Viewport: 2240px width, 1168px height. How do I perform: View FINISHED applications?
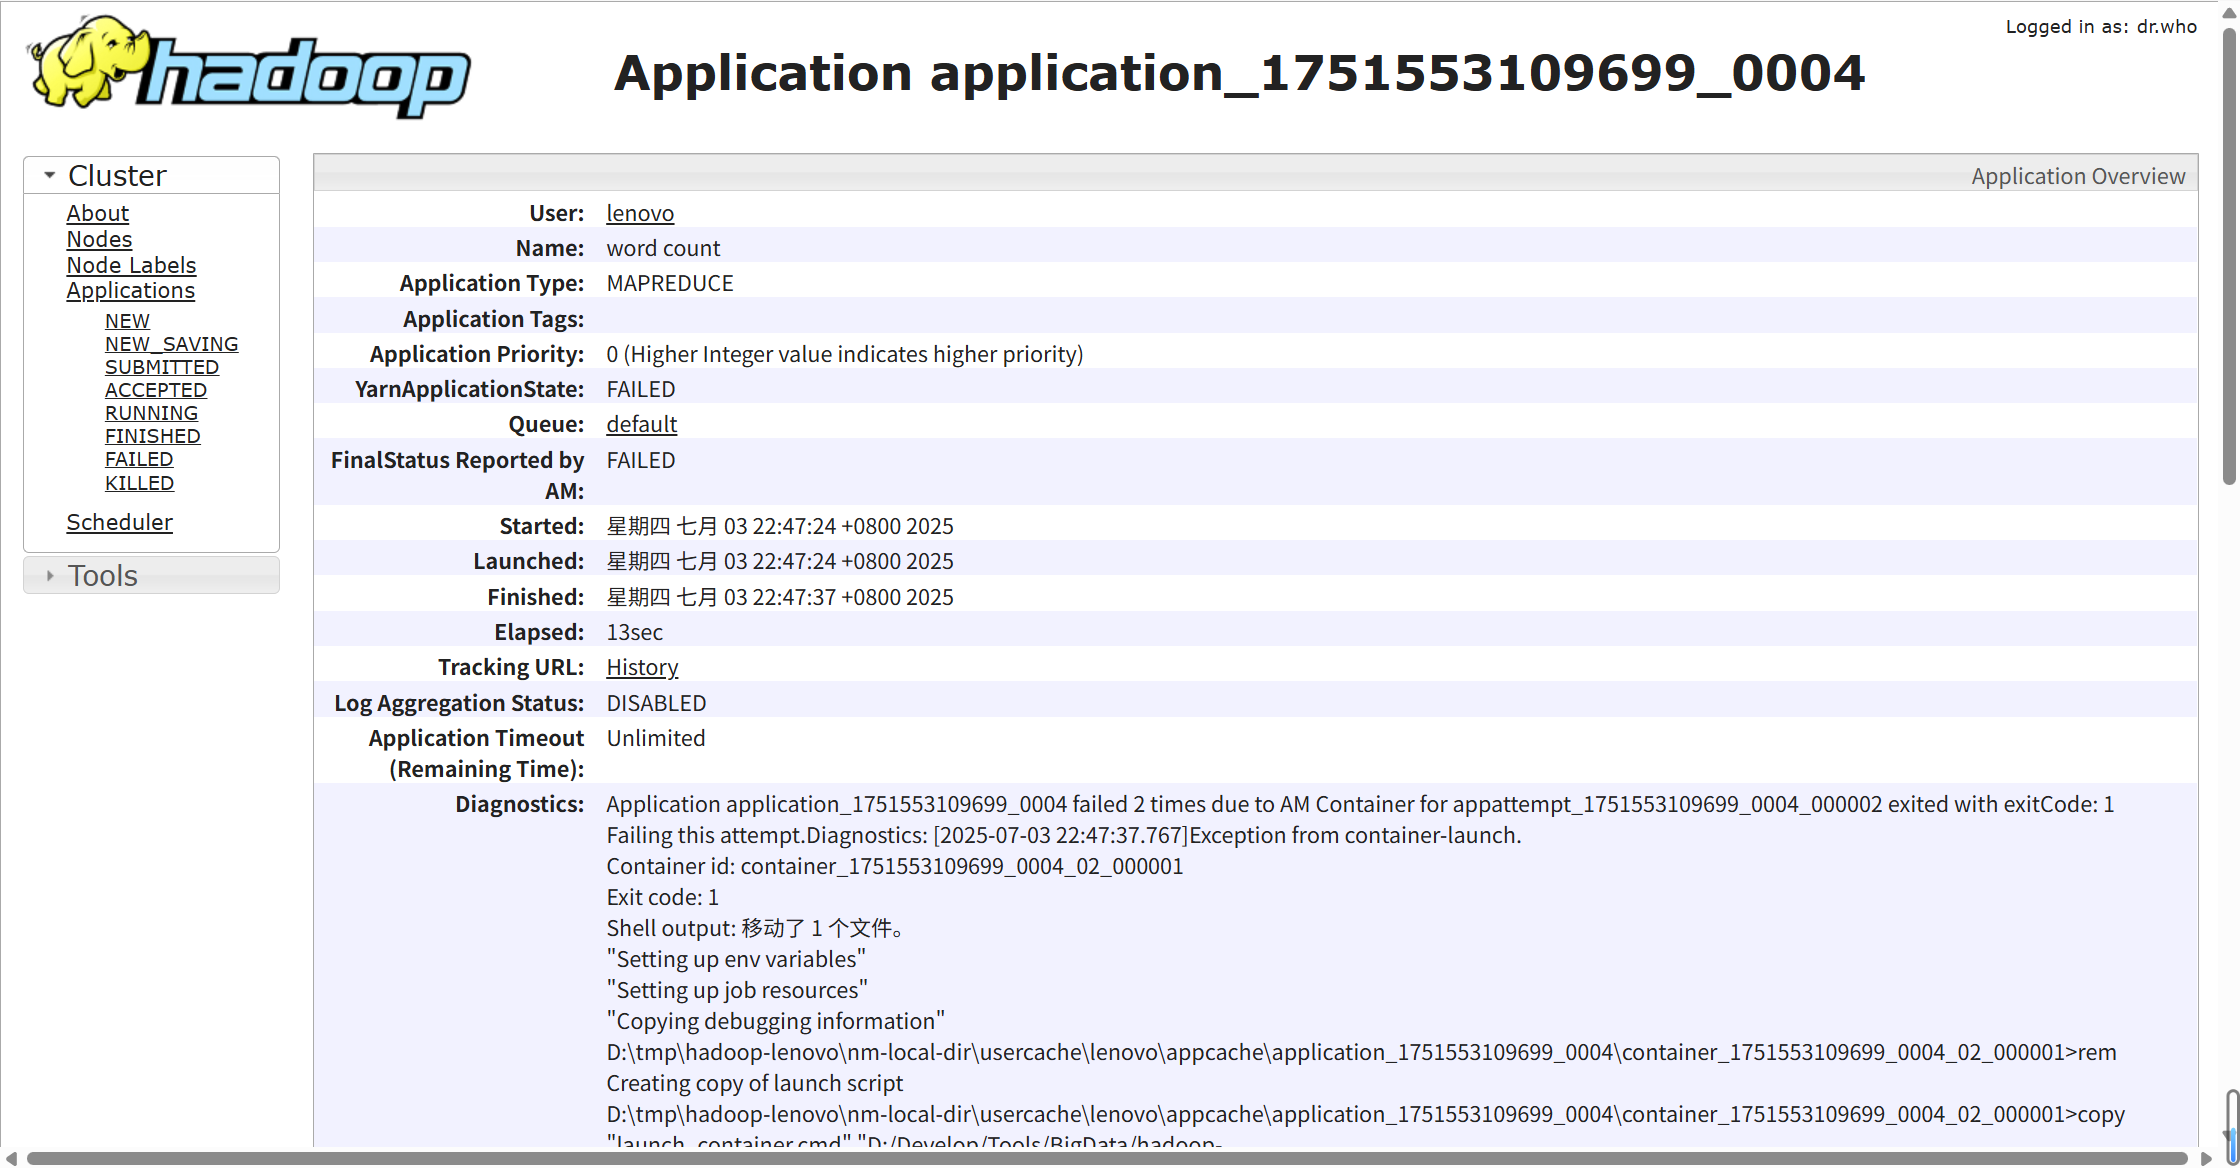point(152,436)
